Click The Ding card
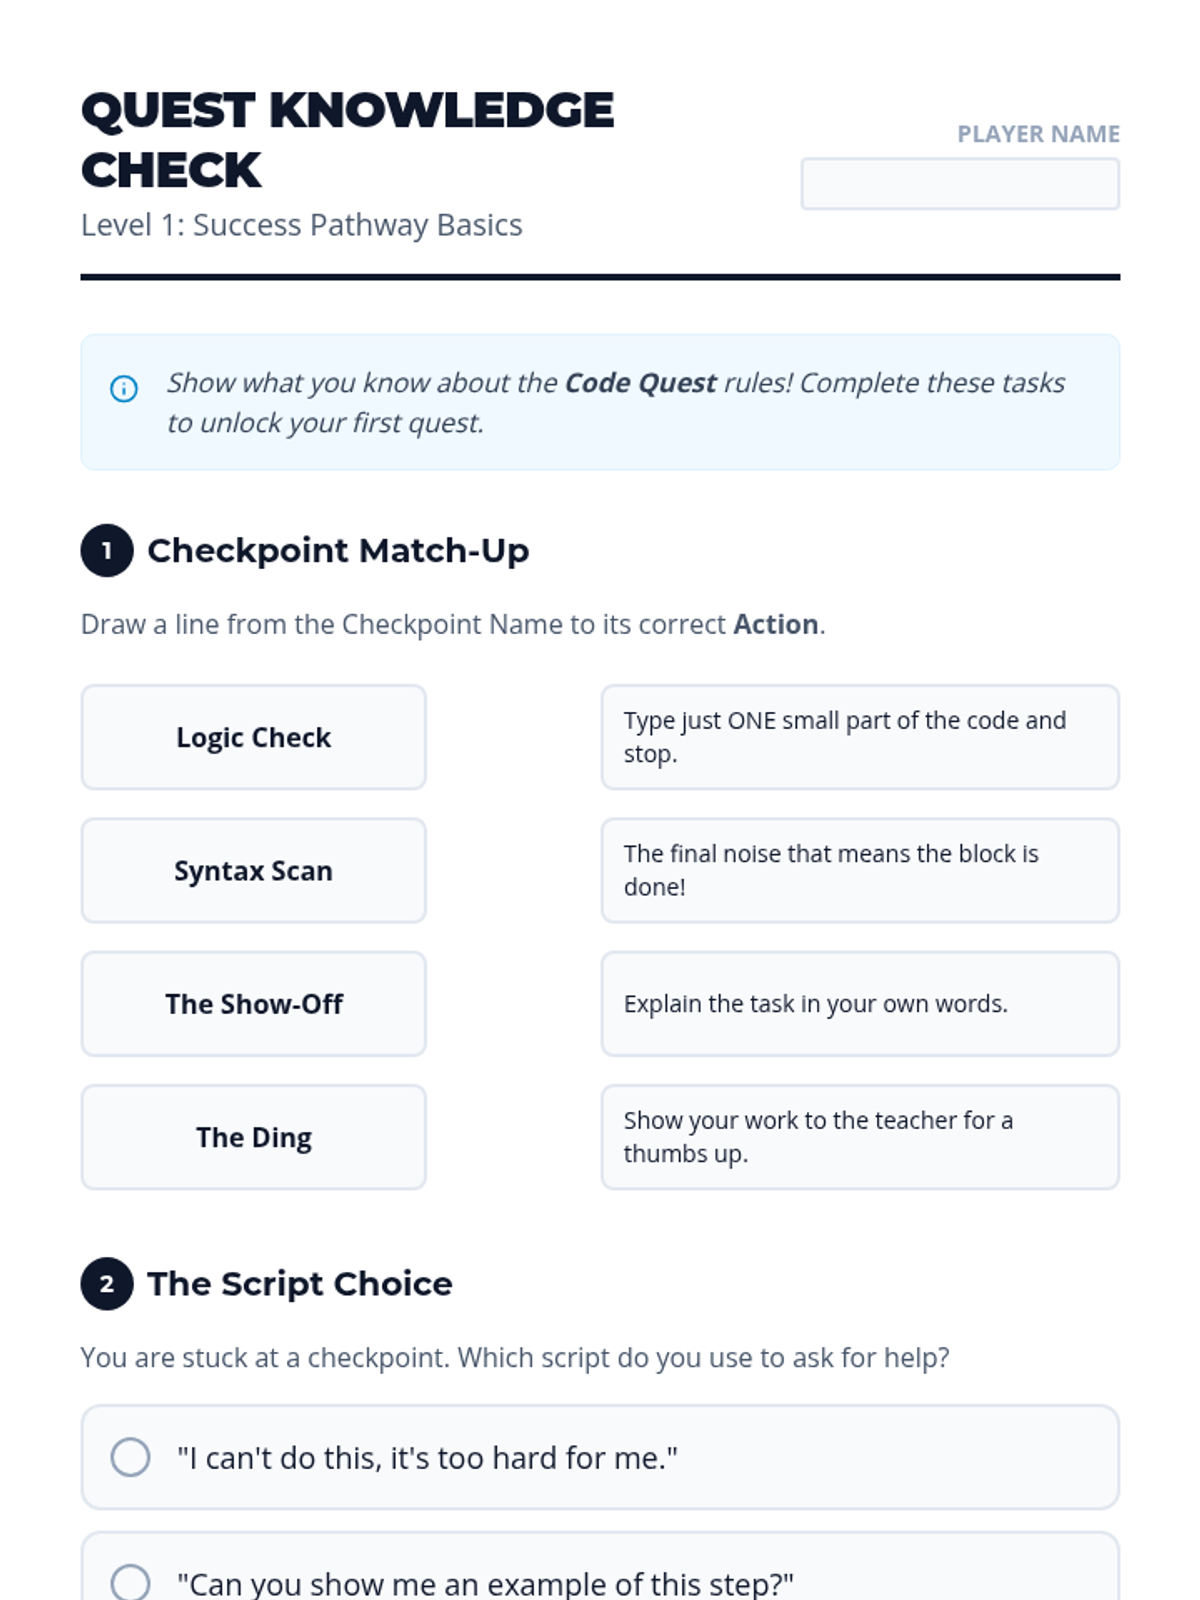The width and height of the screenshot is (1200, 1600). pyautogui.click(x=253, y=1137)
